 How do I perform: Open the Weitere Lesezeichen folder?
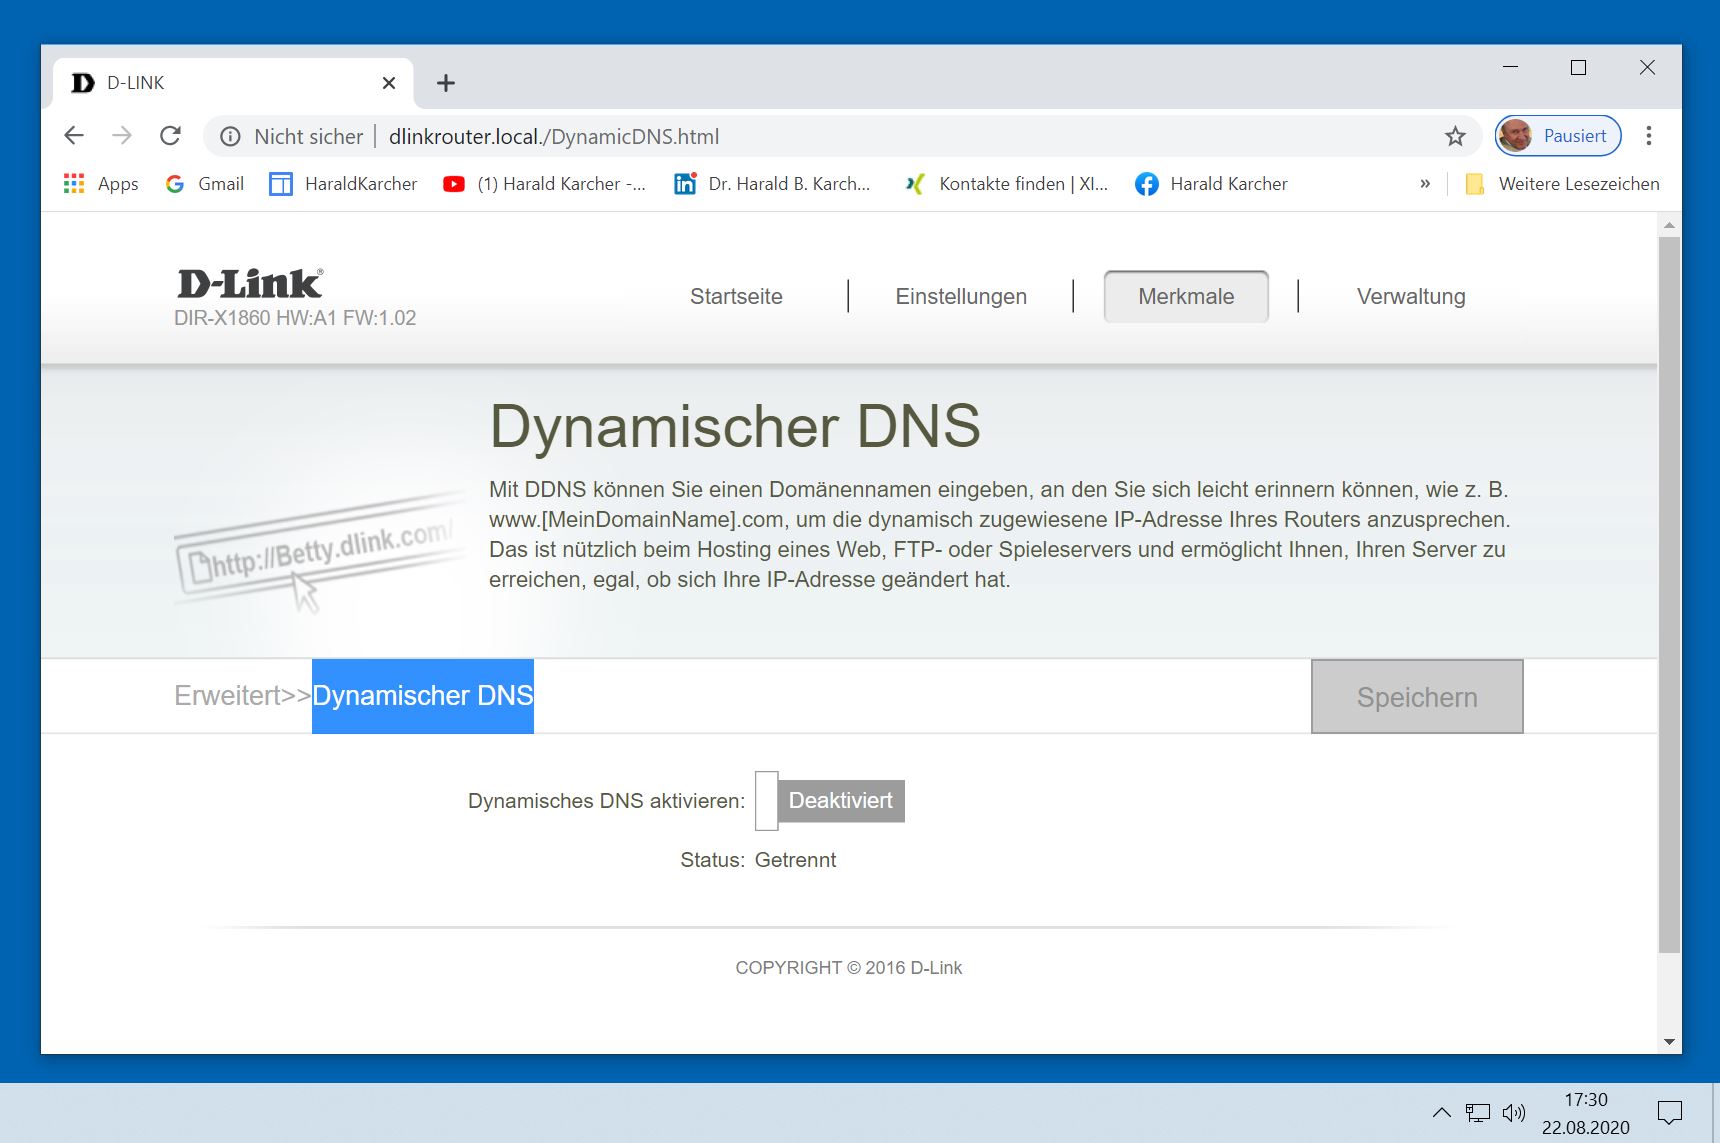pyautogui.click(x=1562, y=184)
